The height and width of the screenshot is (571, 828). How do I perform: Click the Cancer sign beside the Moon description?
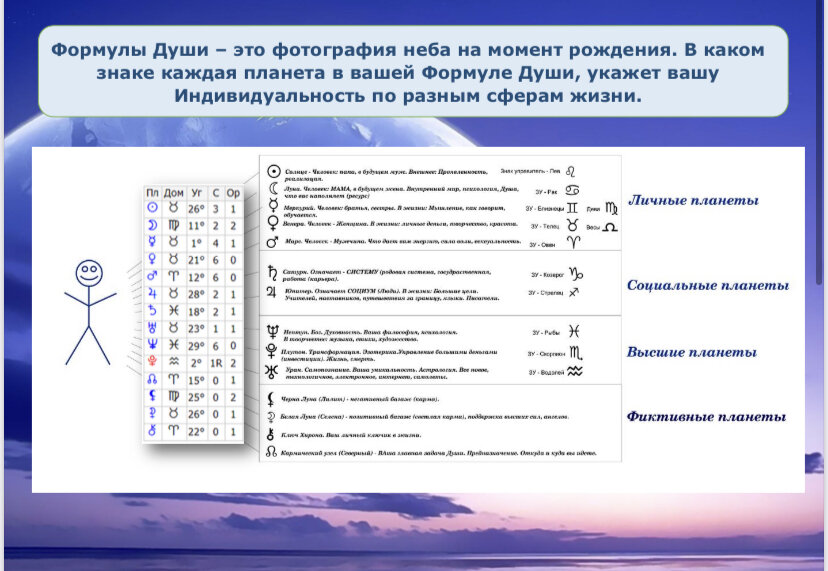coord(572,190)
